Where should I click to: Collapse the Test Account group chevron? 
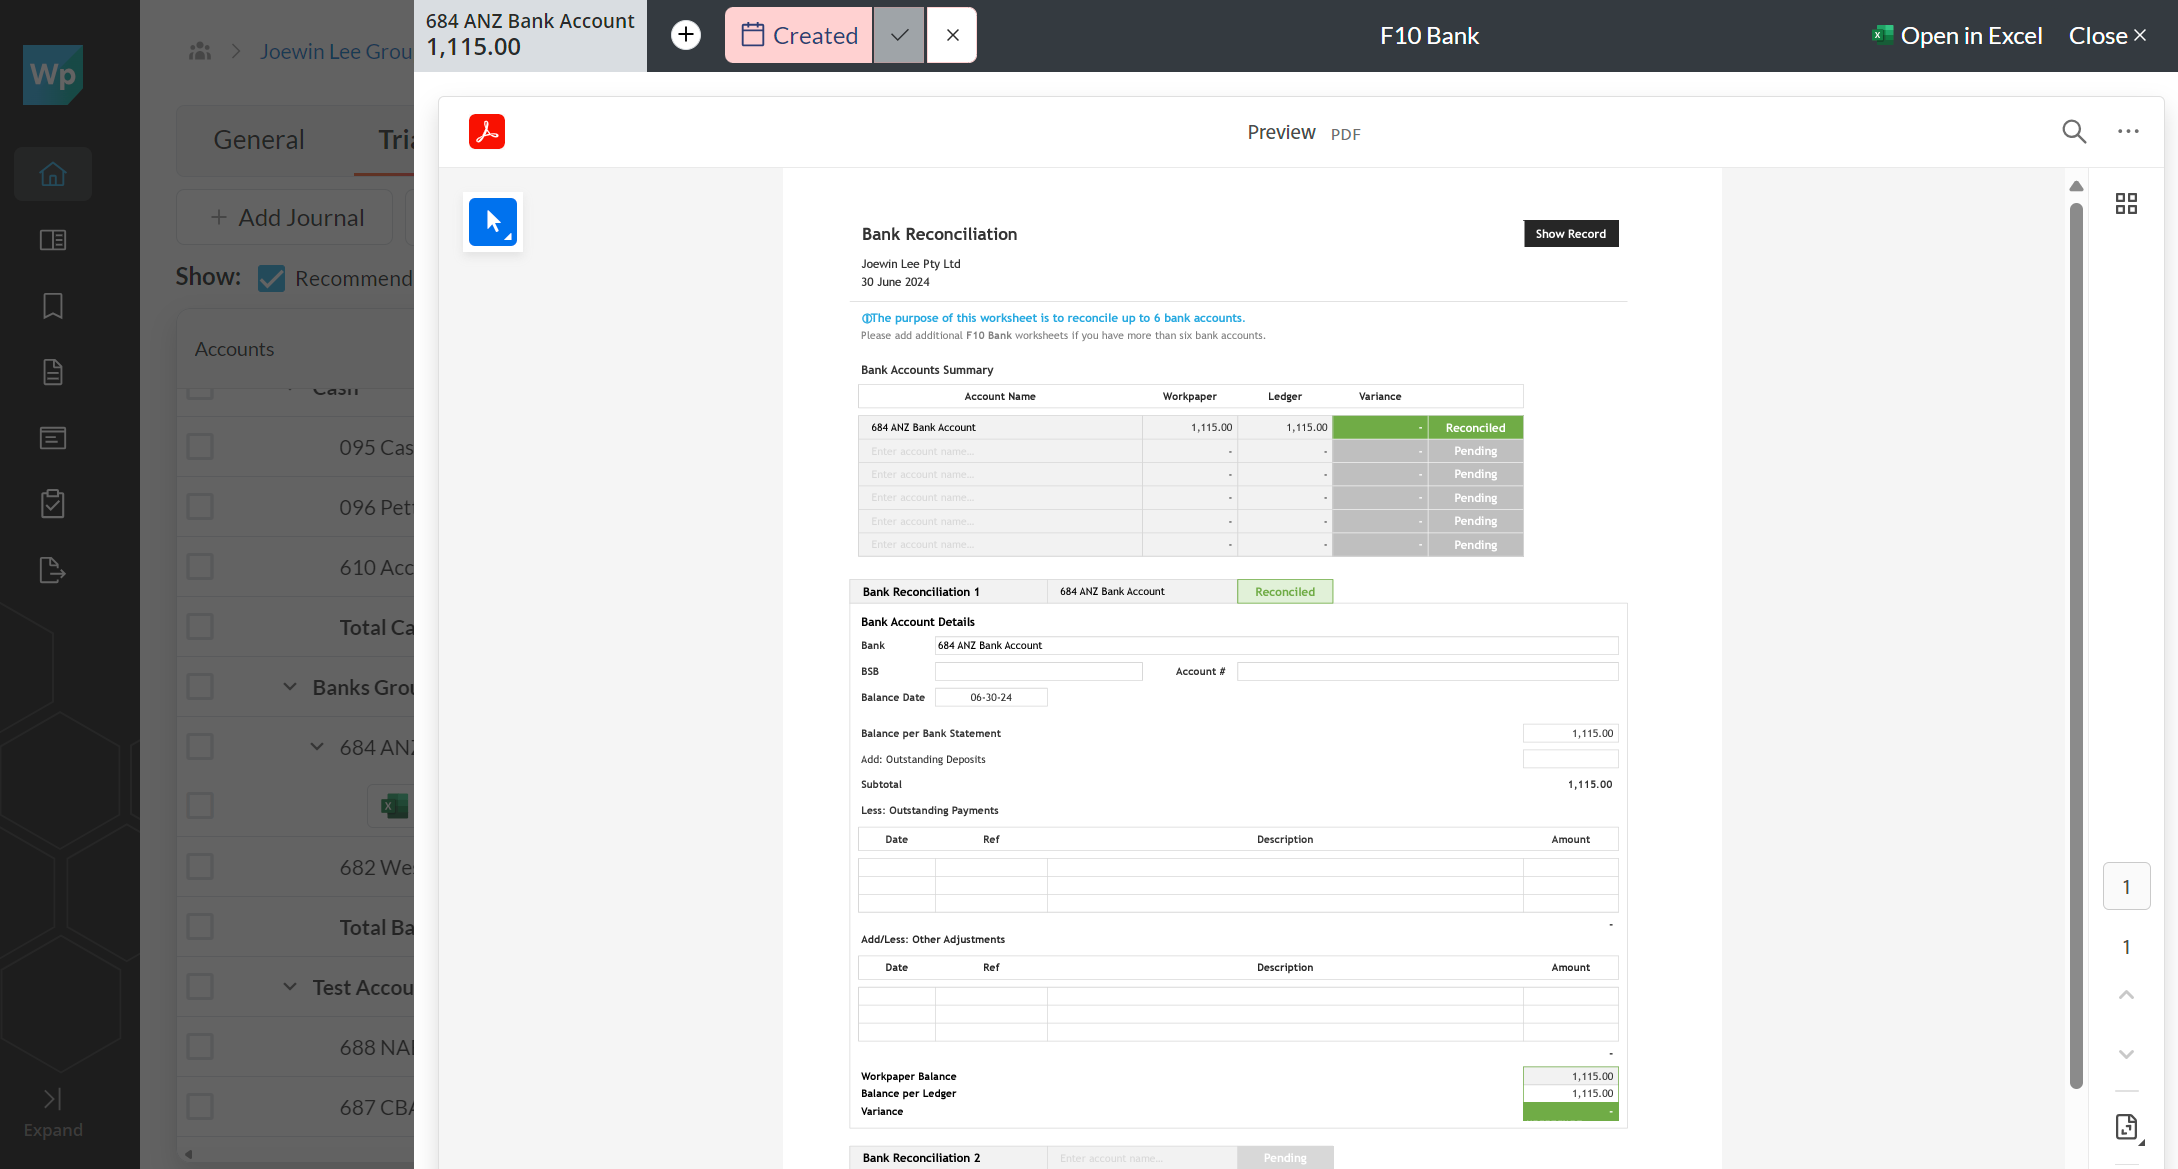(290, 987)
